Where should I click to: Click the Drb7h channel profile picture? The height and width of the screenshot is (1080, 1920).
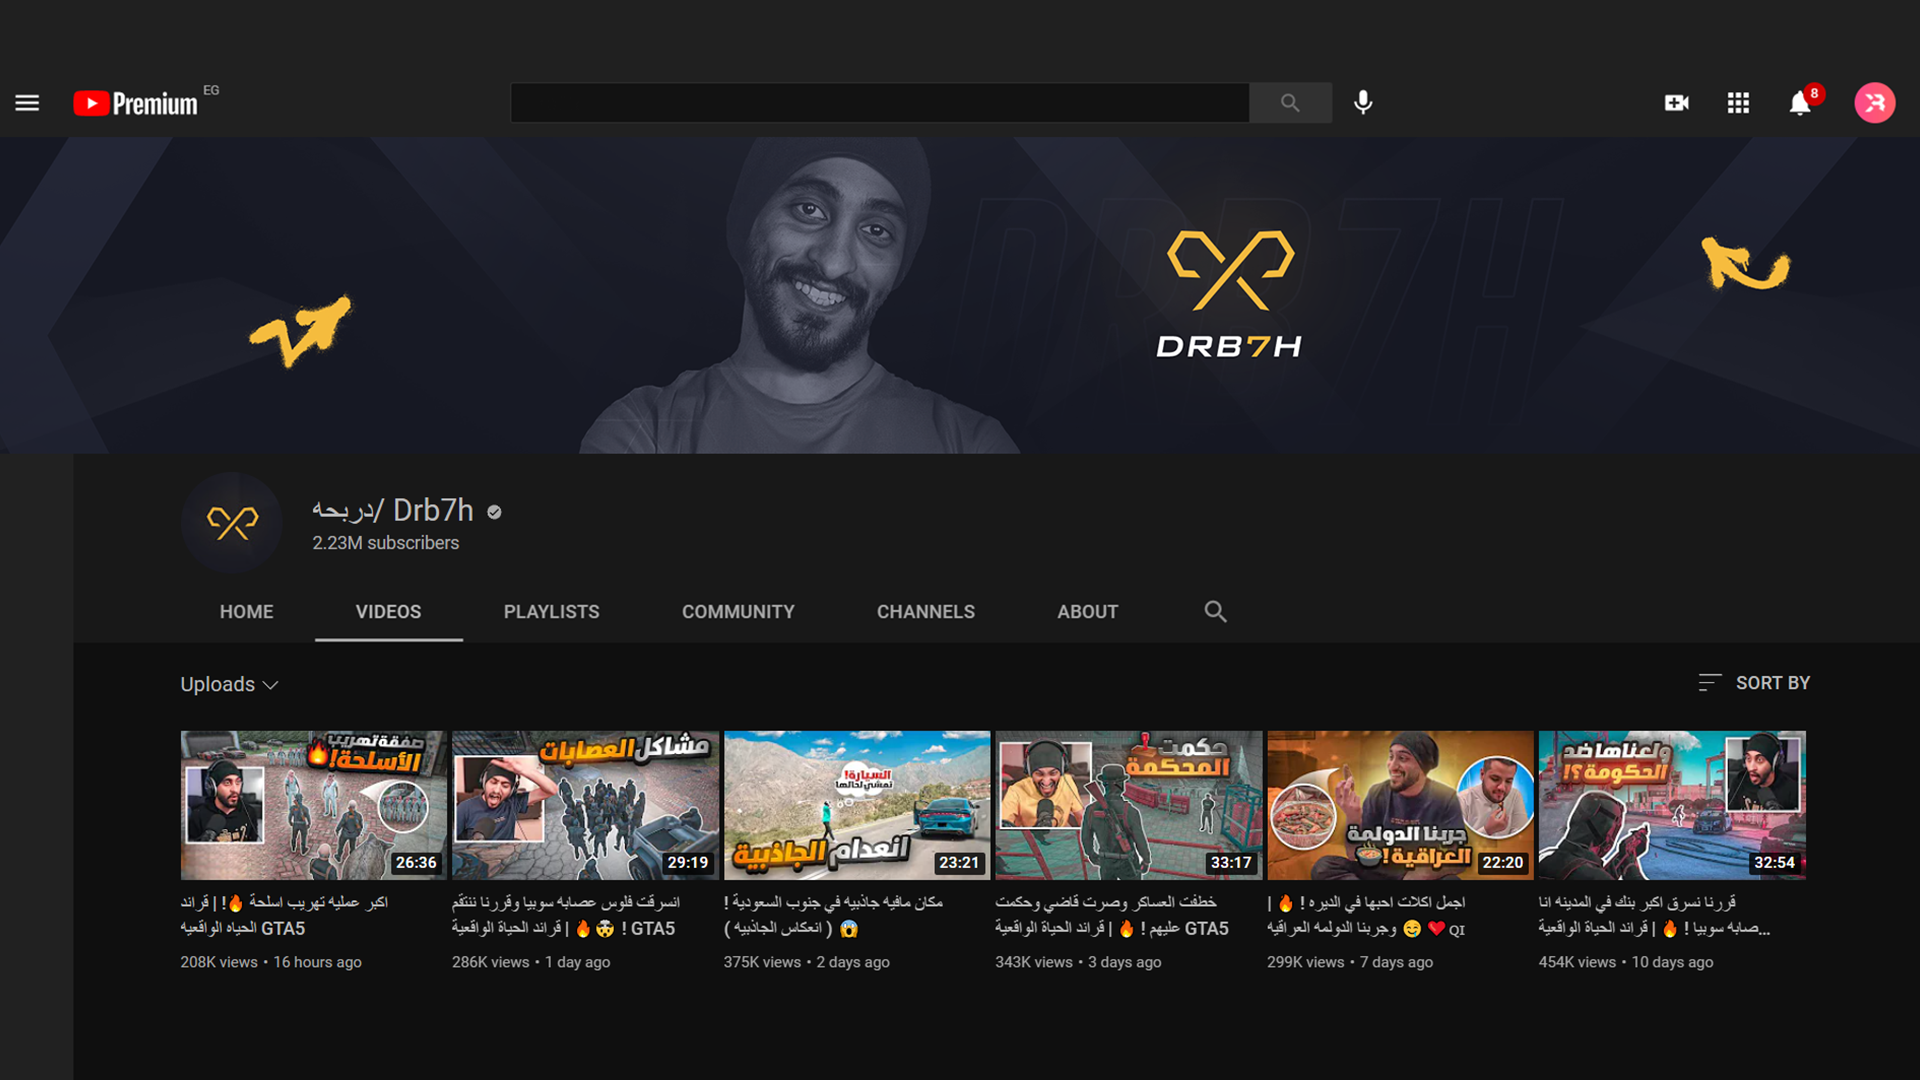[x=232, y=522]
